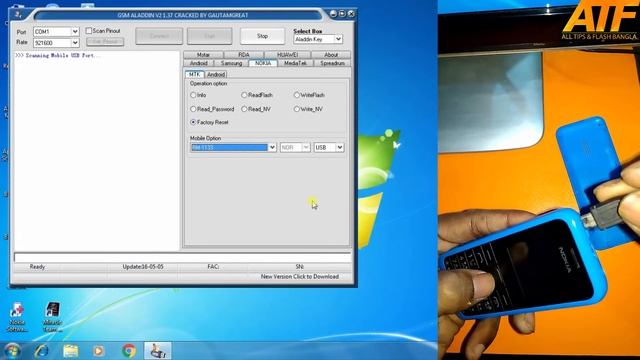This screenshot has width=640, height=360.
Task: Open the USB connection dropdown
Action: (329, 147)
